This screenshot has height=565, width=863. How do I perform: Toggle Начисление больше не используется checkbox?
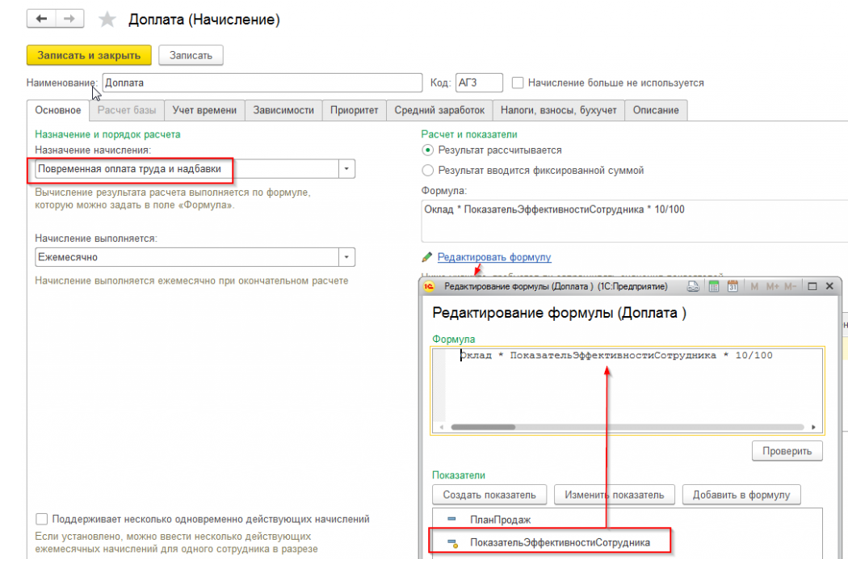coord(517,83)
